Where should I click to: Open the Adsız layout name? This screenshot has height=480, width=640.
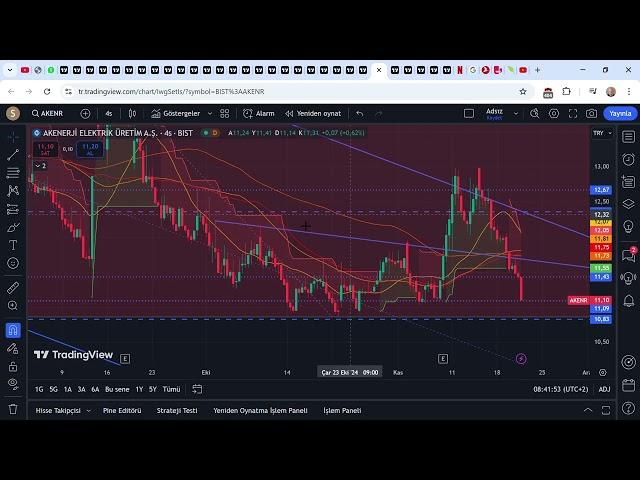click(x=494, y=113)
